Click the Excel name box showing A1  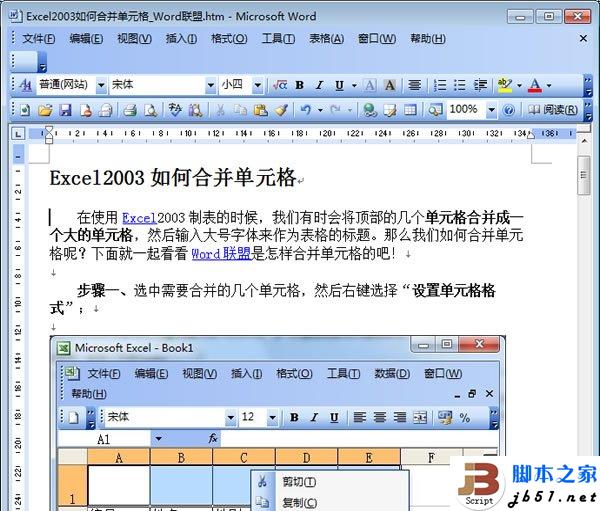pos(104,439)
